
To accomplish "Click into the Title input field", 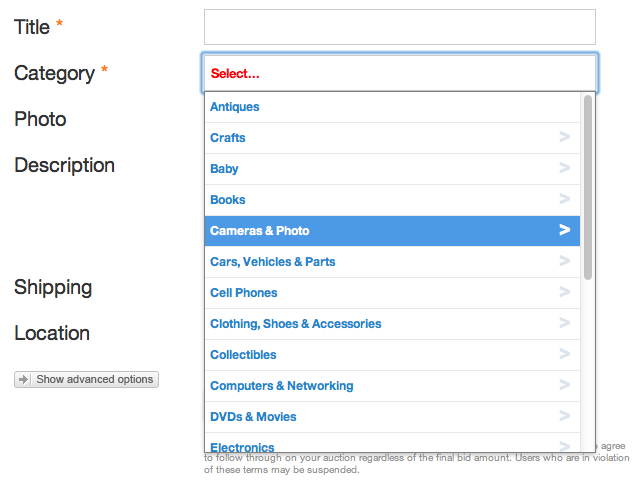I will tap(400, 27).
